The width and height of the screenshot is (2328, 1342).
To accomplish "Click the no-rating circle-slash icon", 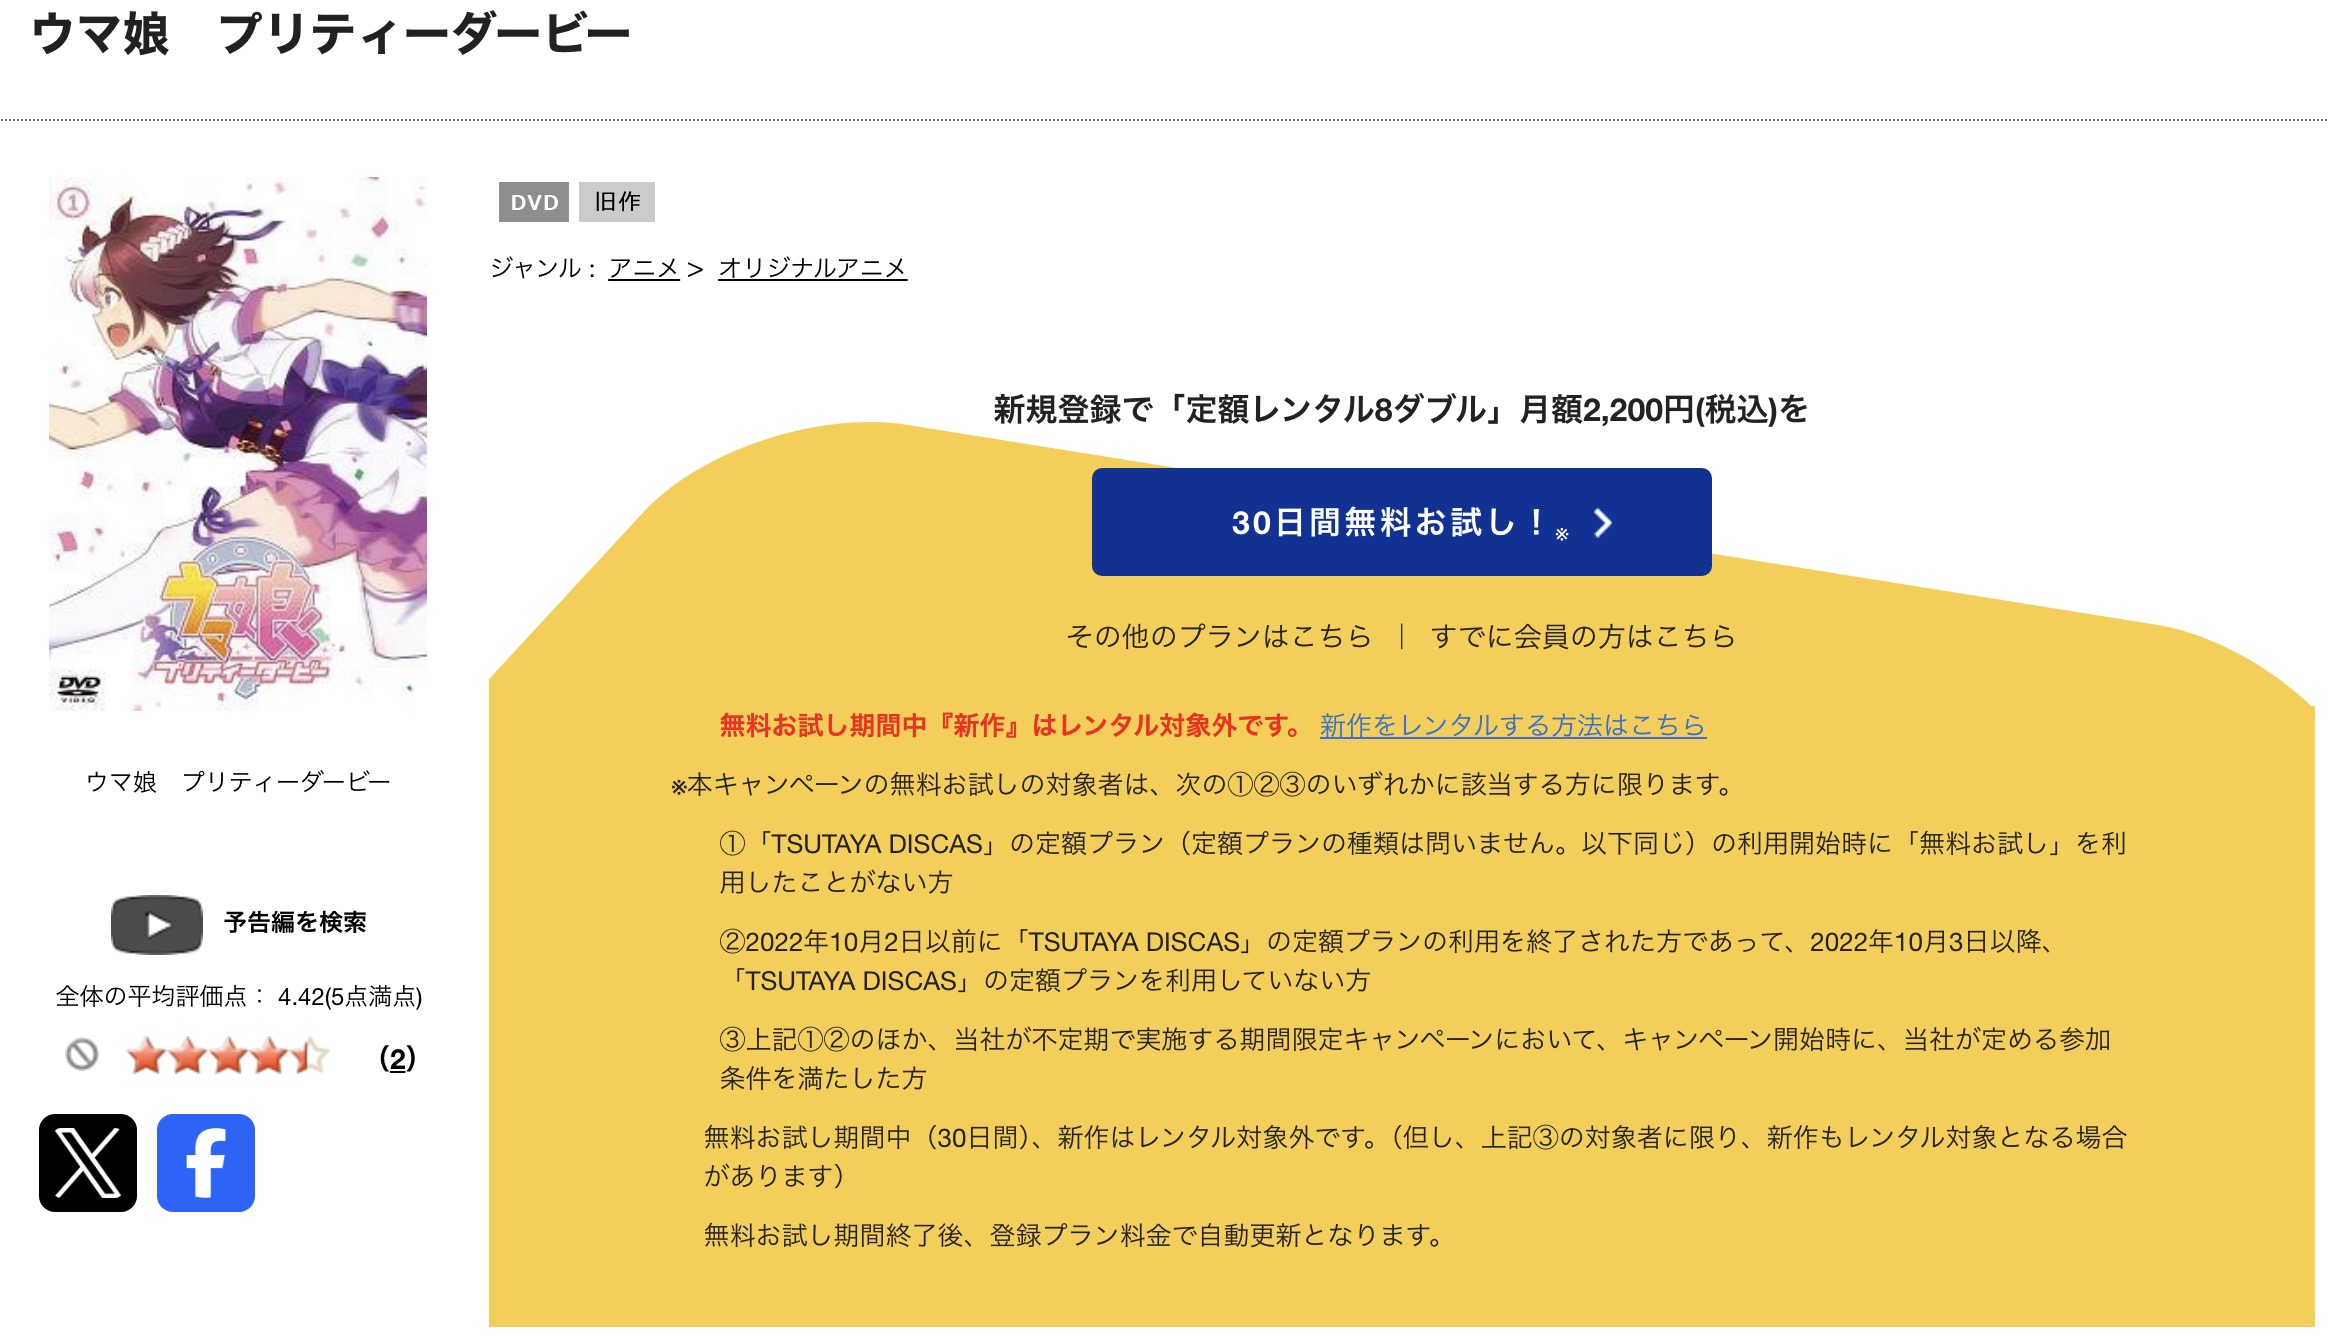I will [82, 1054].
